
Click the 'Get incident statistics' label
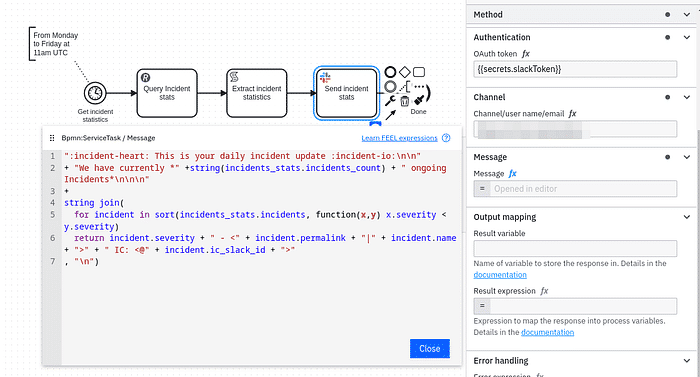pos(95,116)
